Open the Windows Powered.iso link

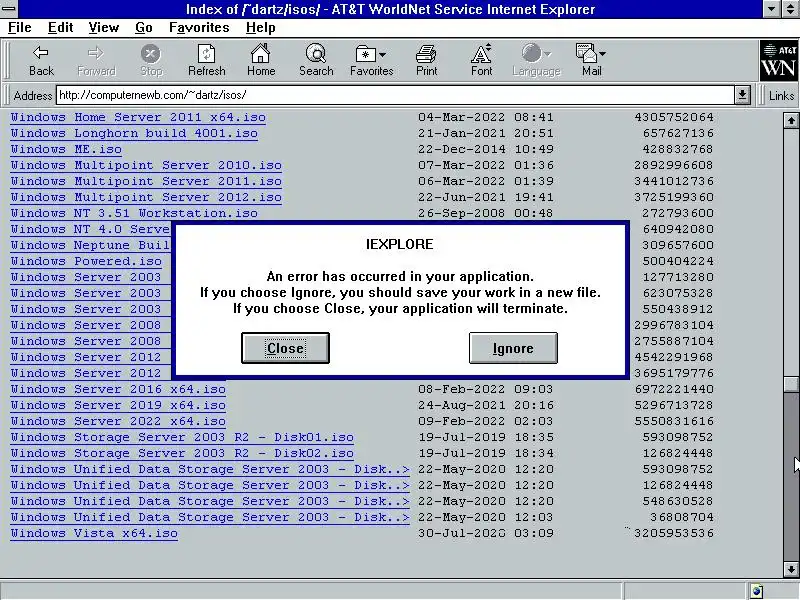tap(86, 261)
